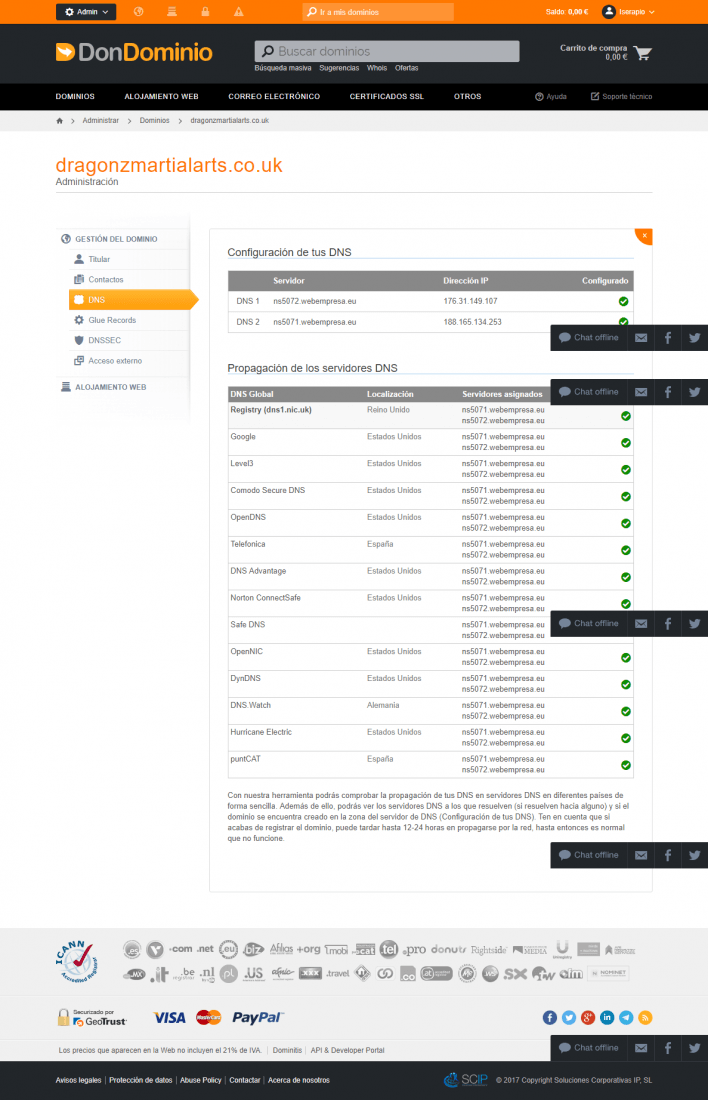Open the OTROS menu

click(x=467, y=97)
